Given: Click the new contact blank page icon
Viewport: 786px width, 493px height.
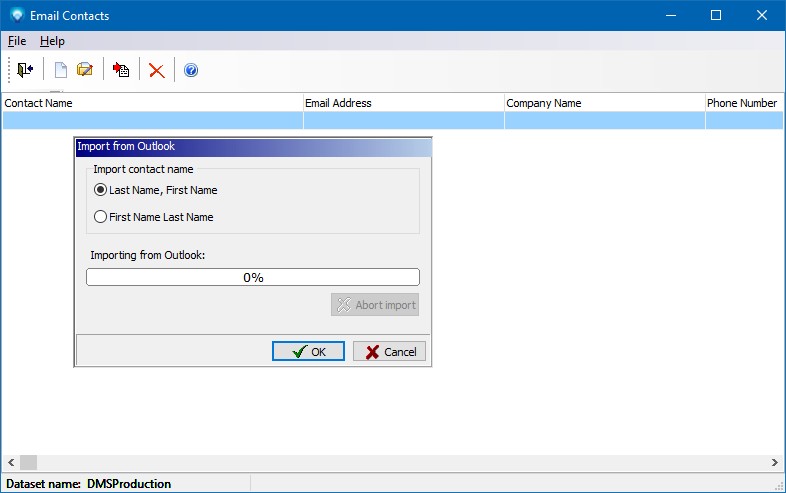Looking at the screenshot, I should click(x=61, y=70).
